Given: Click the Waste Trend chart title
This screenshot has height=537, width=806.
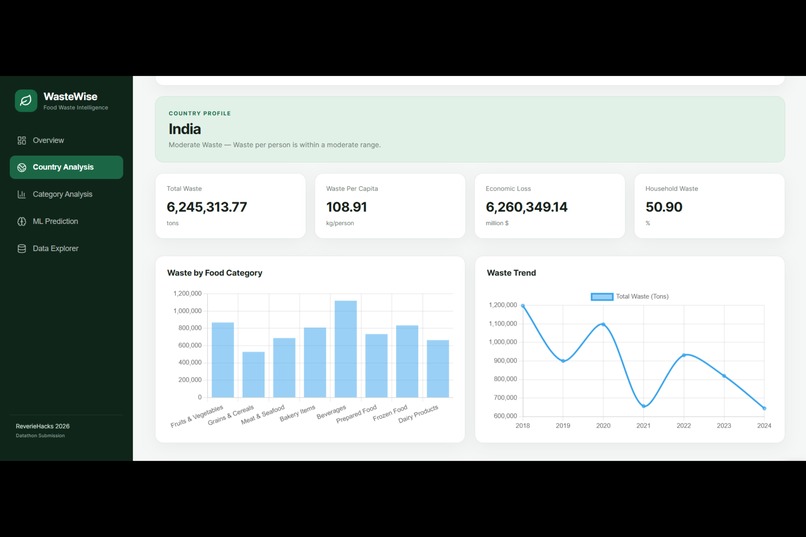Looking at the screenshot, I should (x=511, y=273).
